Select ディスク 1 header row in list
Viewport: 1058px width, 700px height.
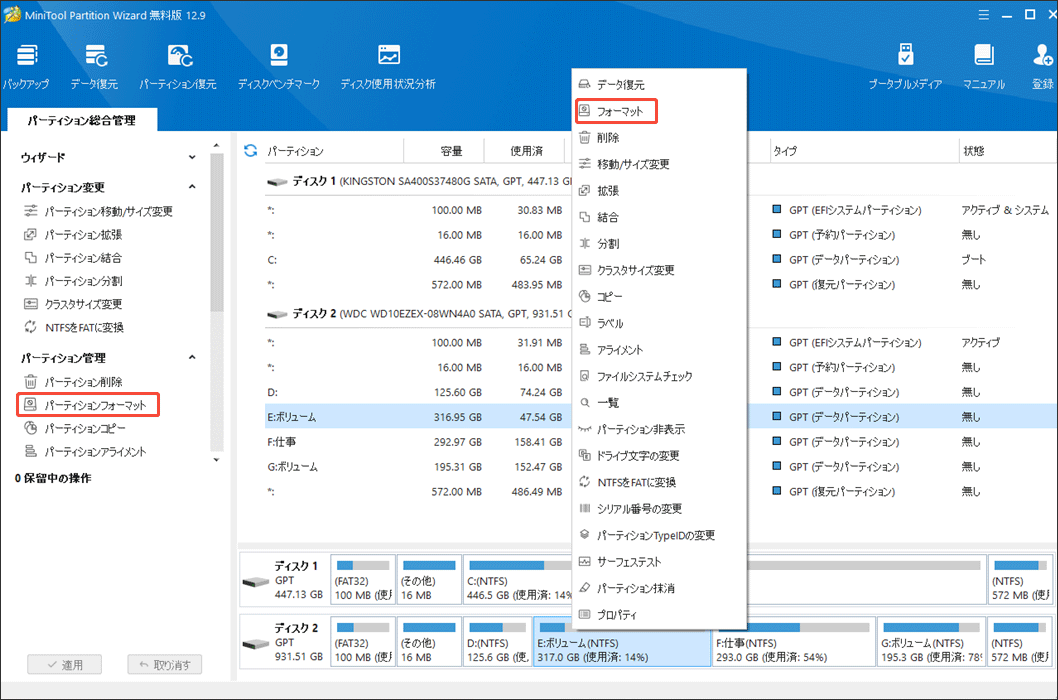(x=417, y=181)
